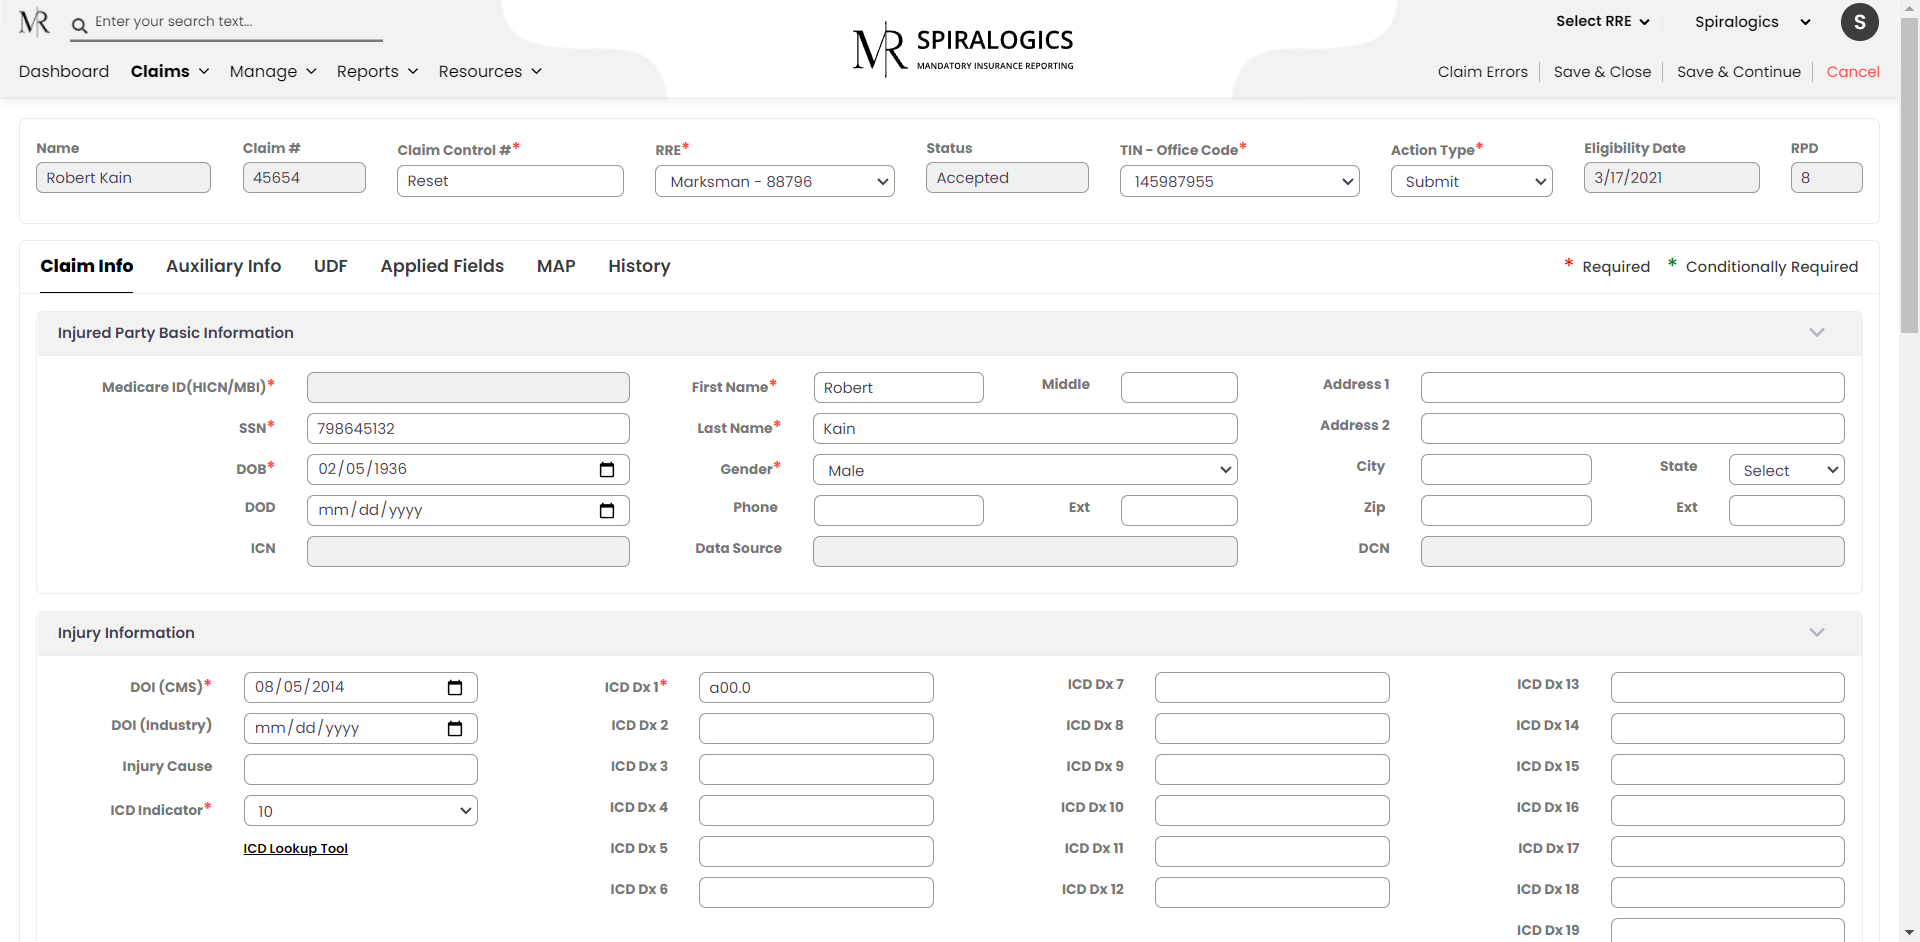
Task: Switch to the Auxiliary Info tab
Action: pos(223,266)
